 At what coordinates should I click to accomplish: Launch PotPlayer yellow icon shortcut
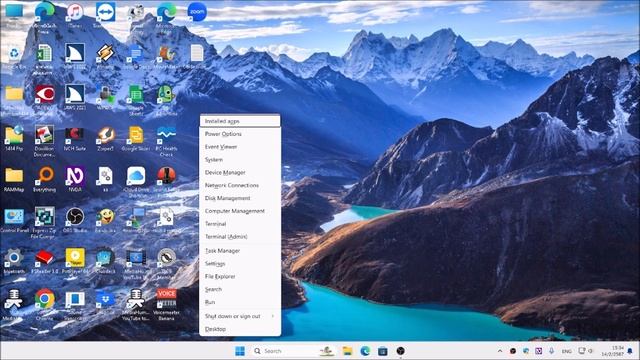(x=75, y=261)
